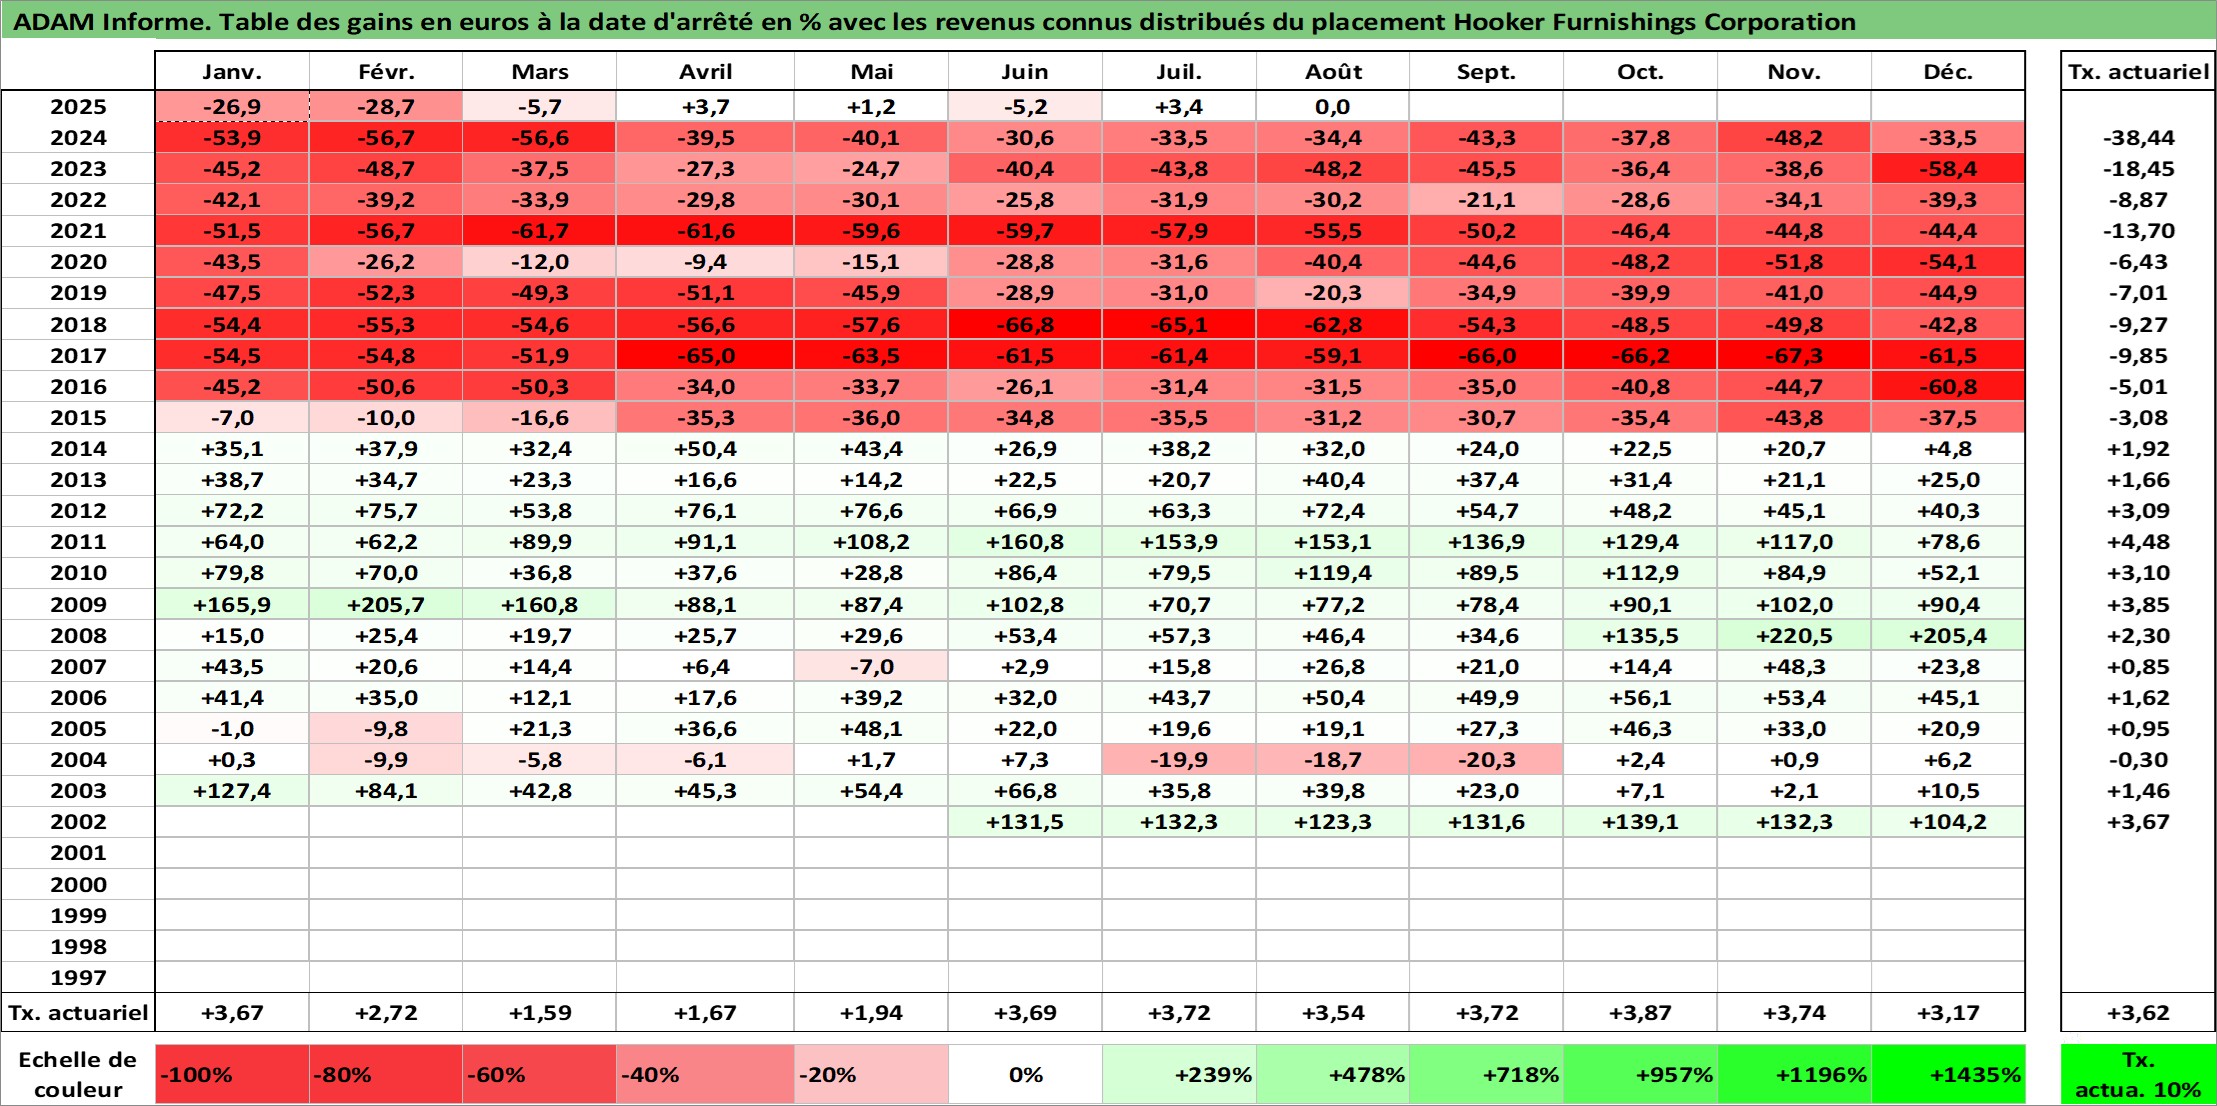Click the -61,7 cell for Mars 2021

[539, 230]
